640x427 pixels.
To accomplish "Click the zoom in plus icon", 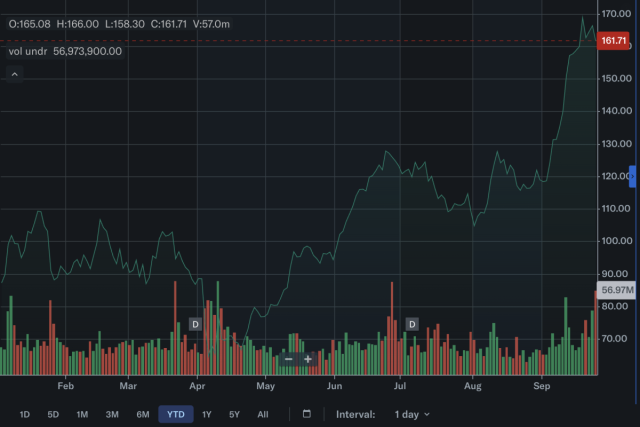I will pos(308,359).
